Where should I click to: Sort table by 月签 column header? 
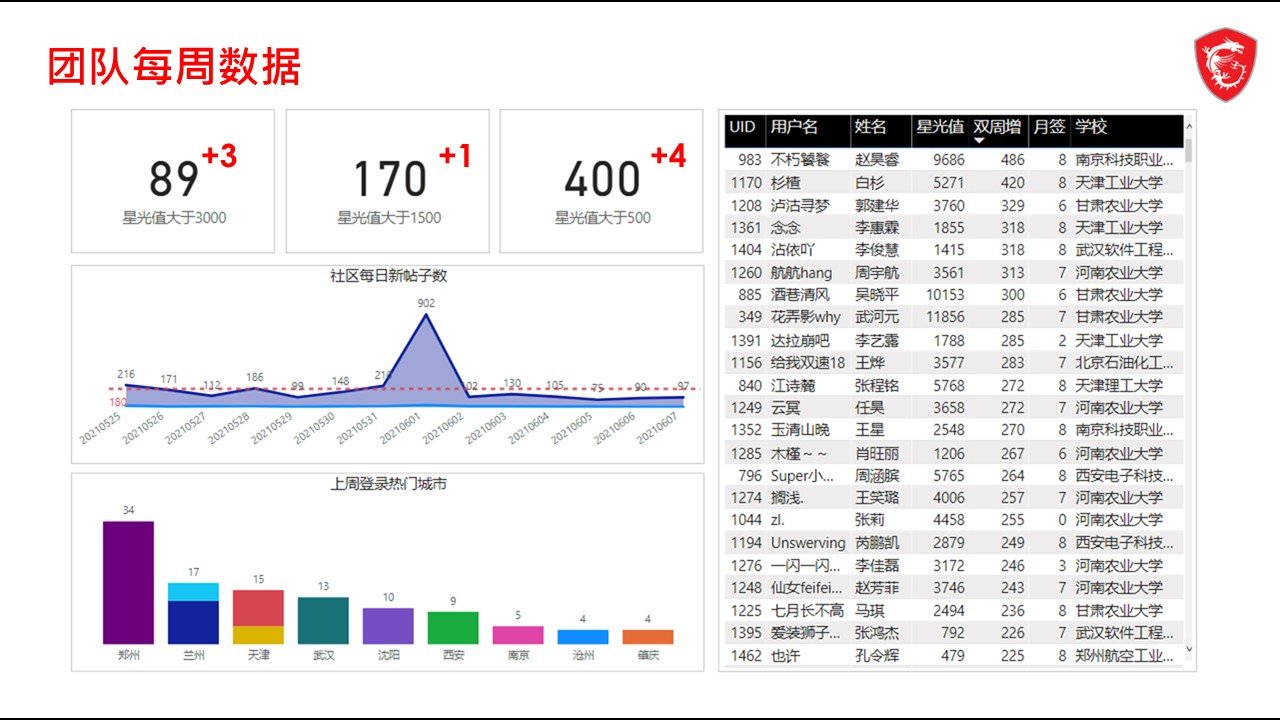click(x=1049, y=127)
